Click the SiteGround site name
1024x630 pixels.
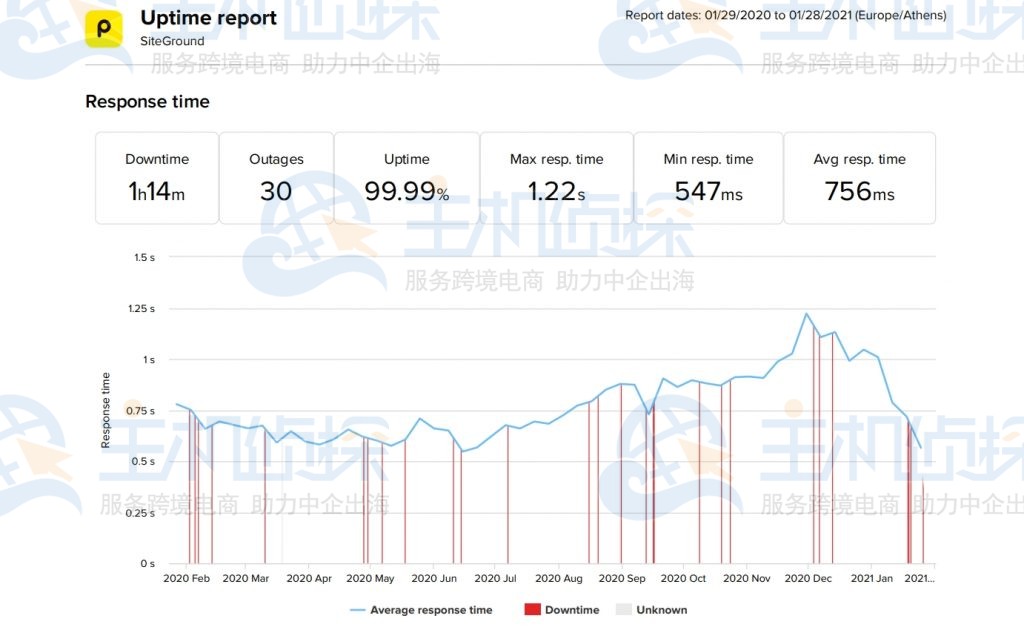point(172,42)
